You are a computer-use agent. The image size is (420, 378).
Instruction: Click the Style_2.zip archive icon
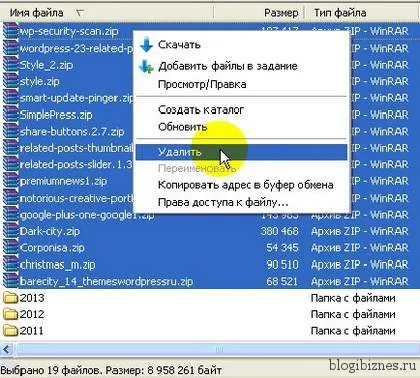point(11,65)
